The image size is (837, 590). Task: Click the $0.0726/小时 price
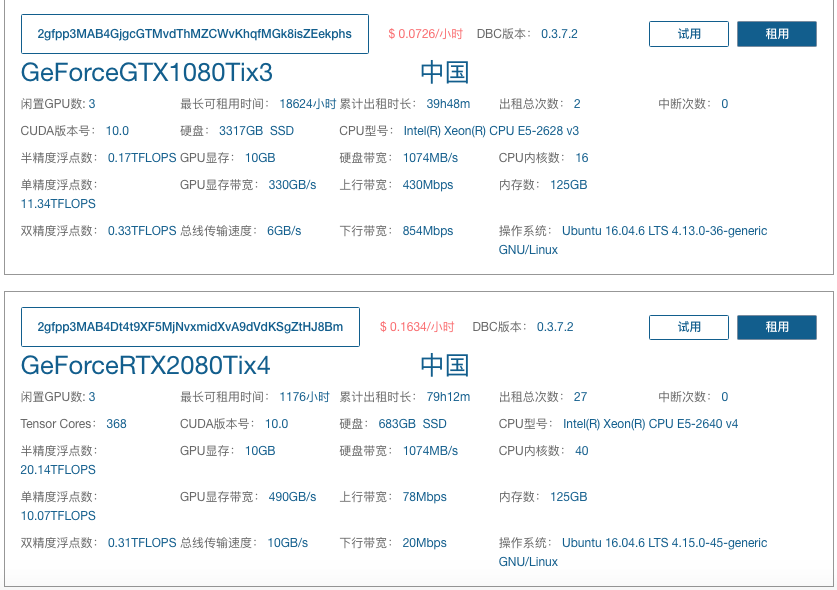pyautogui.click(x=425, y=34)
